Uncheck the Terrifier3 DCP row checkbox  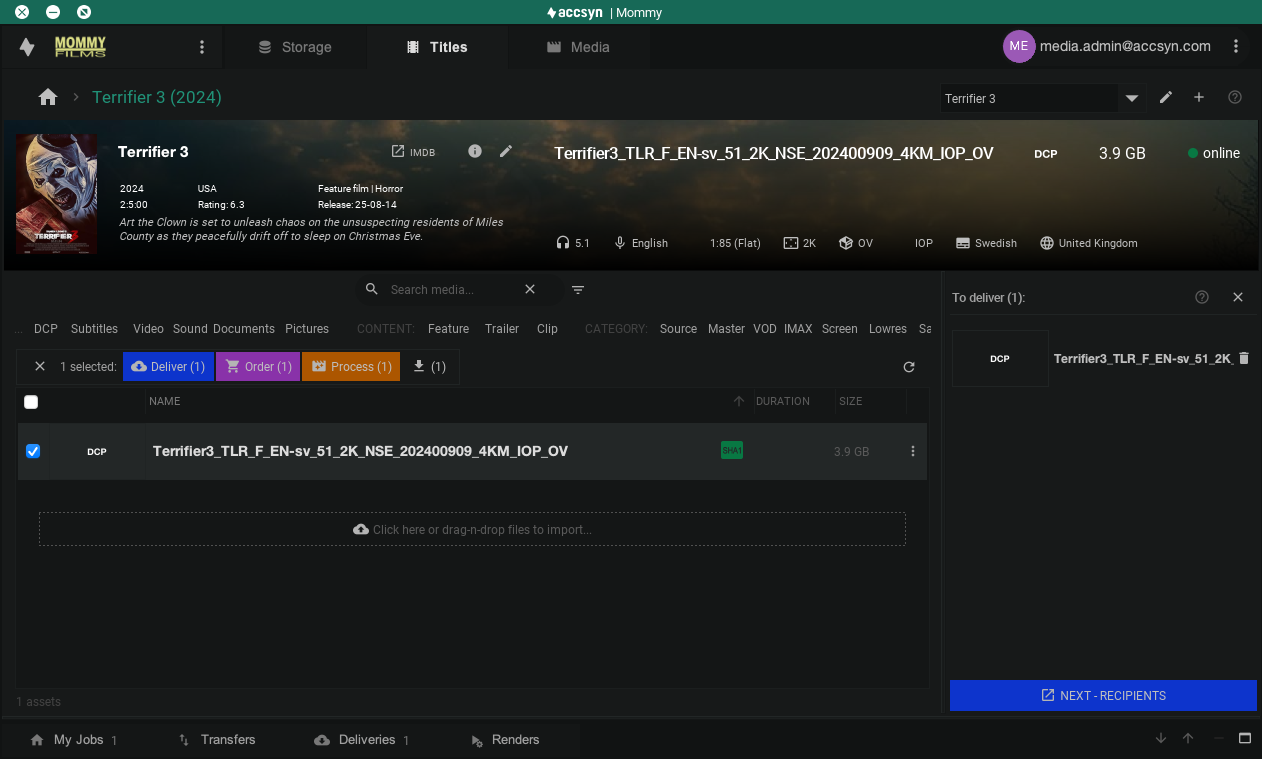pyautogui.click(x=32, y=451)
